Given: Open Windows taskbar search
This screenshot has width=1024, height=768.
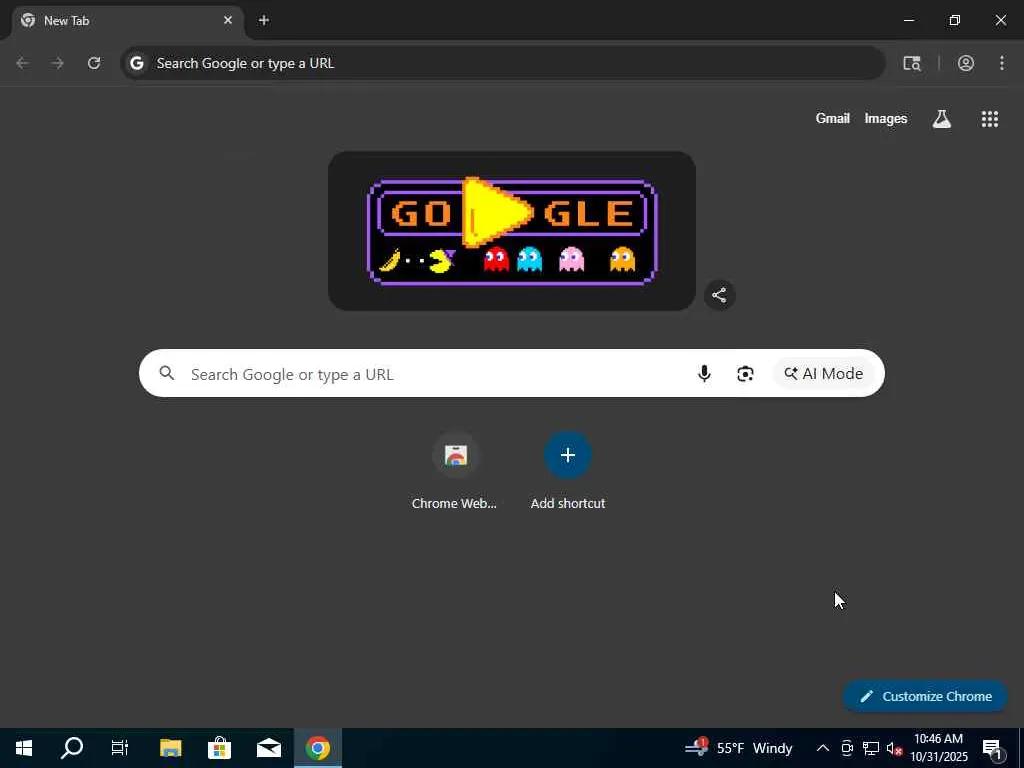Looking at the screenshot, I should click(72, 748).
